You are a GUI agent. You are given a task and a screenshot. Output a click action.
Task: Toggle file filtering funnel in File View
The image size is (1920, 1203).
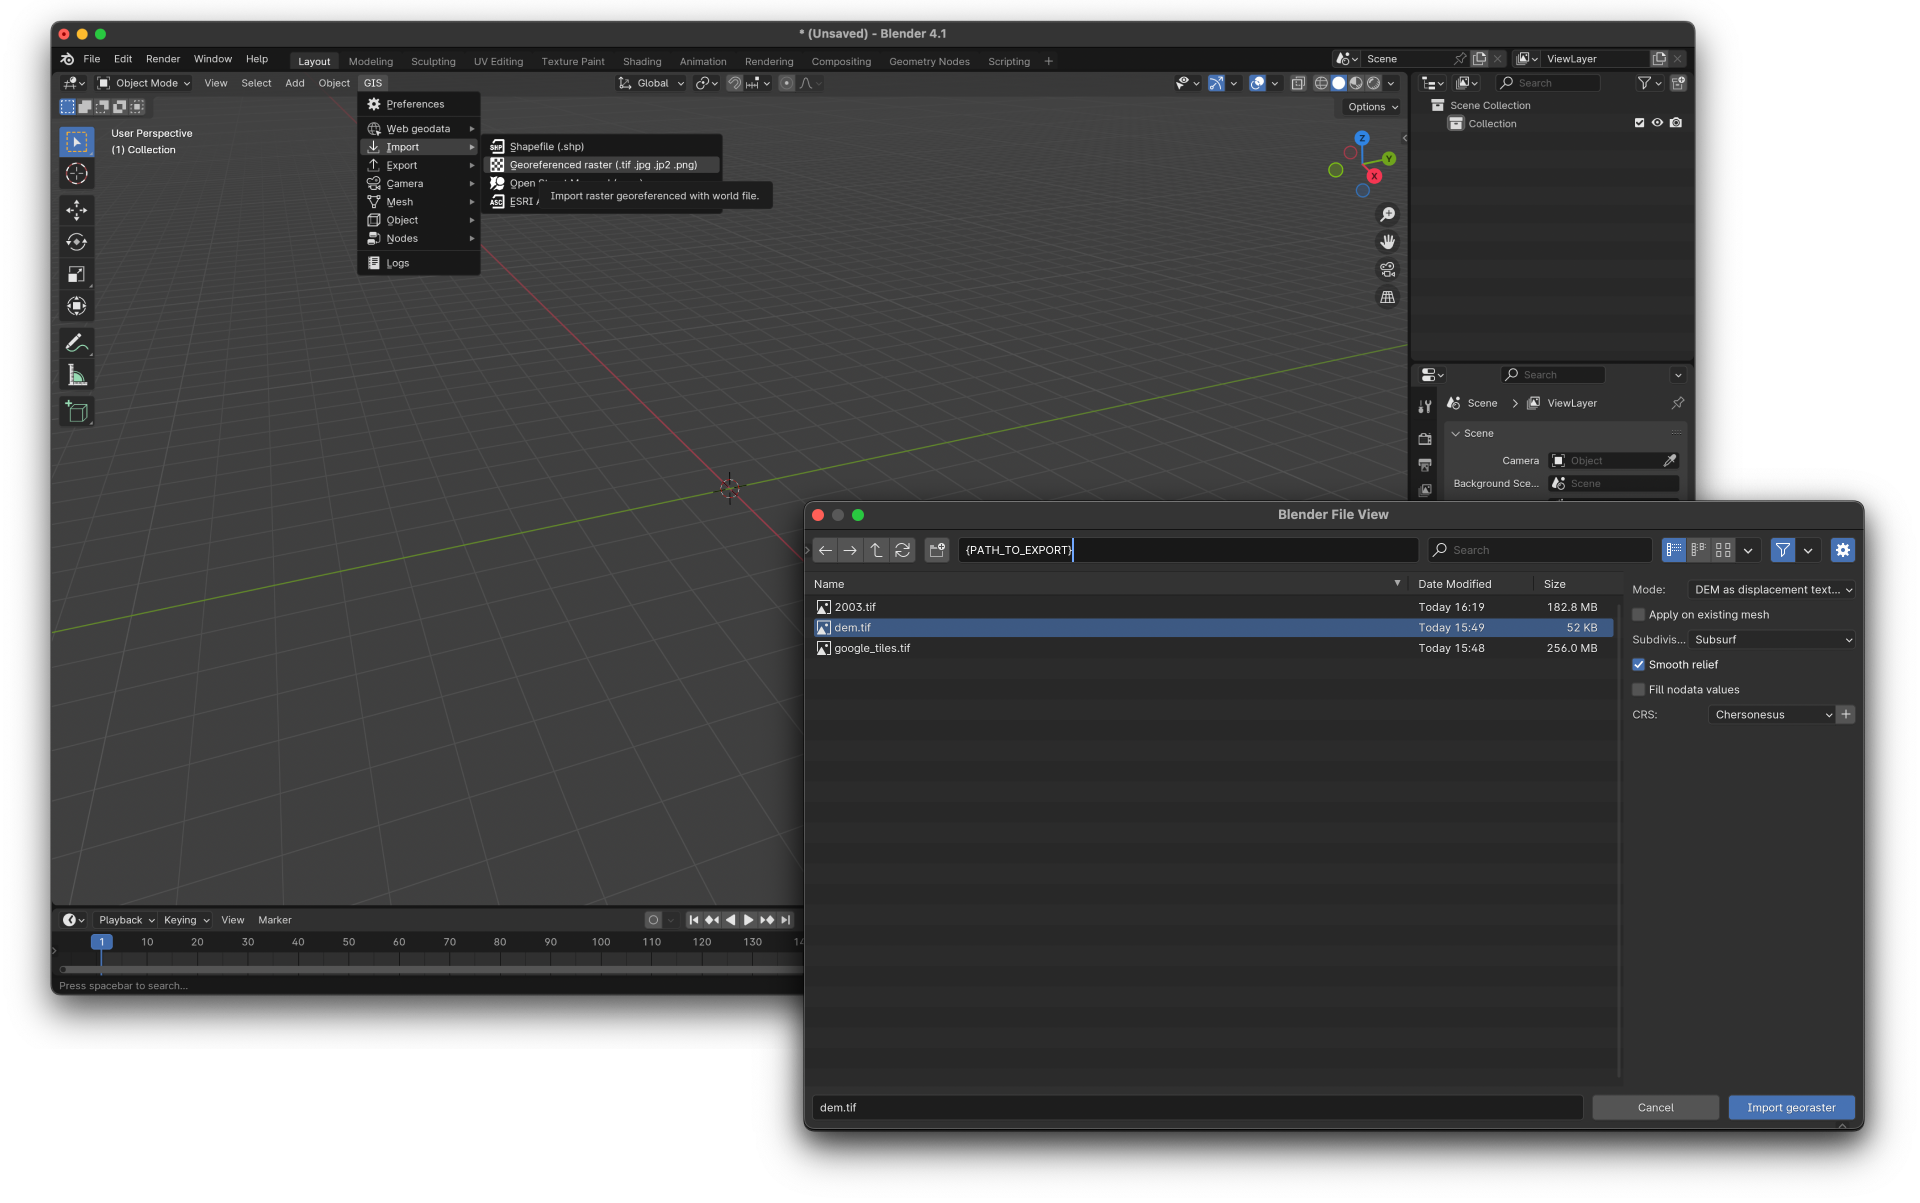pos(1782,550)
